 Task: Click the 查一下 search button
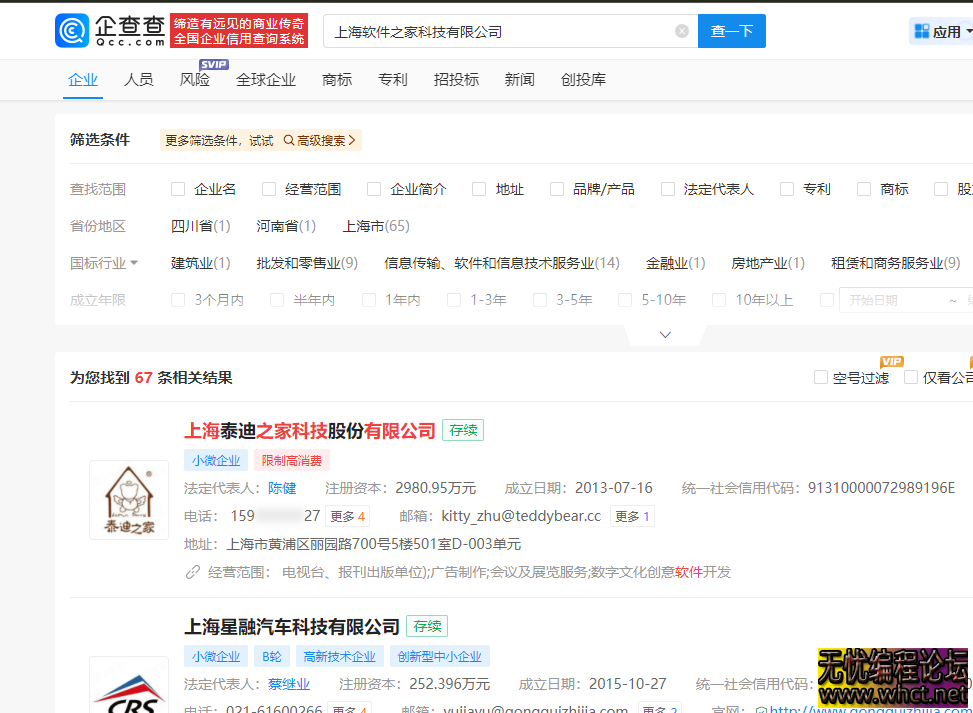731,31
